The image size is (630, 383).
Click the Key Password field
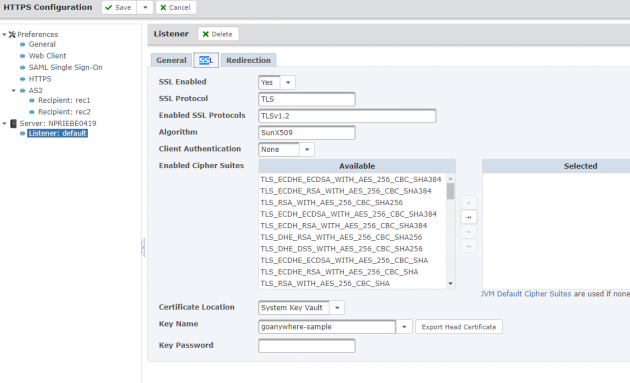pos(307,346)
